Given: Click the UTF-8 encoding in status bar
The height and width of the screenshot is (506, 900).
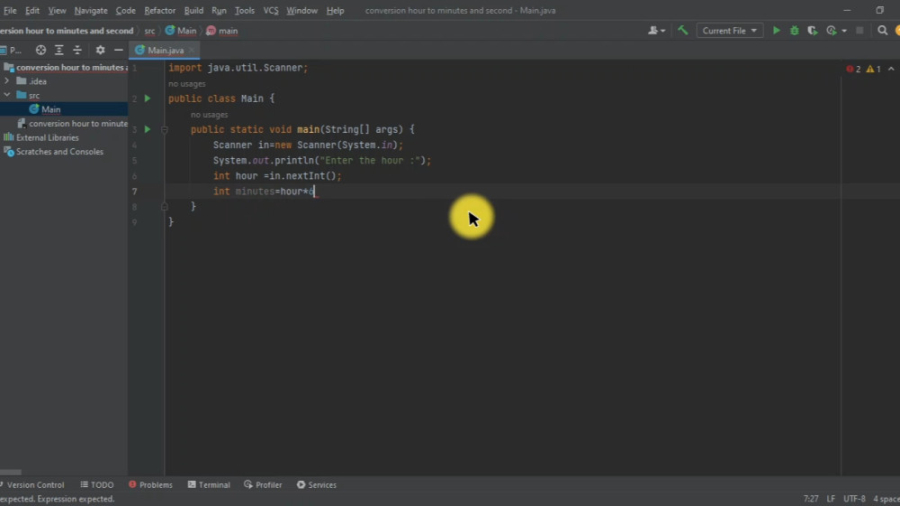Looking at the screenshot, I should 854,498.
